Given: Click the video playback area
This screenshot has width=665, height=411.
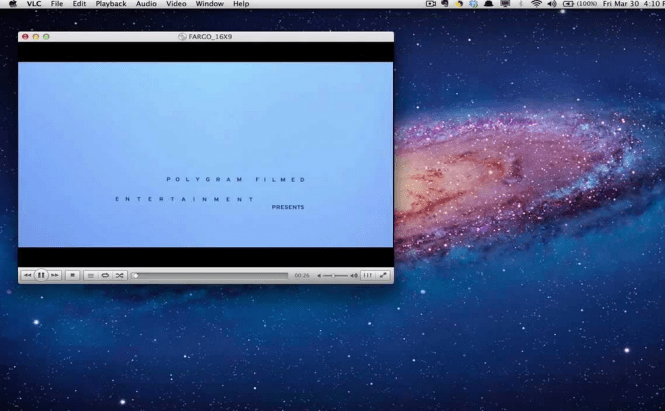Looking at the screenshot, I should (206, 154).
